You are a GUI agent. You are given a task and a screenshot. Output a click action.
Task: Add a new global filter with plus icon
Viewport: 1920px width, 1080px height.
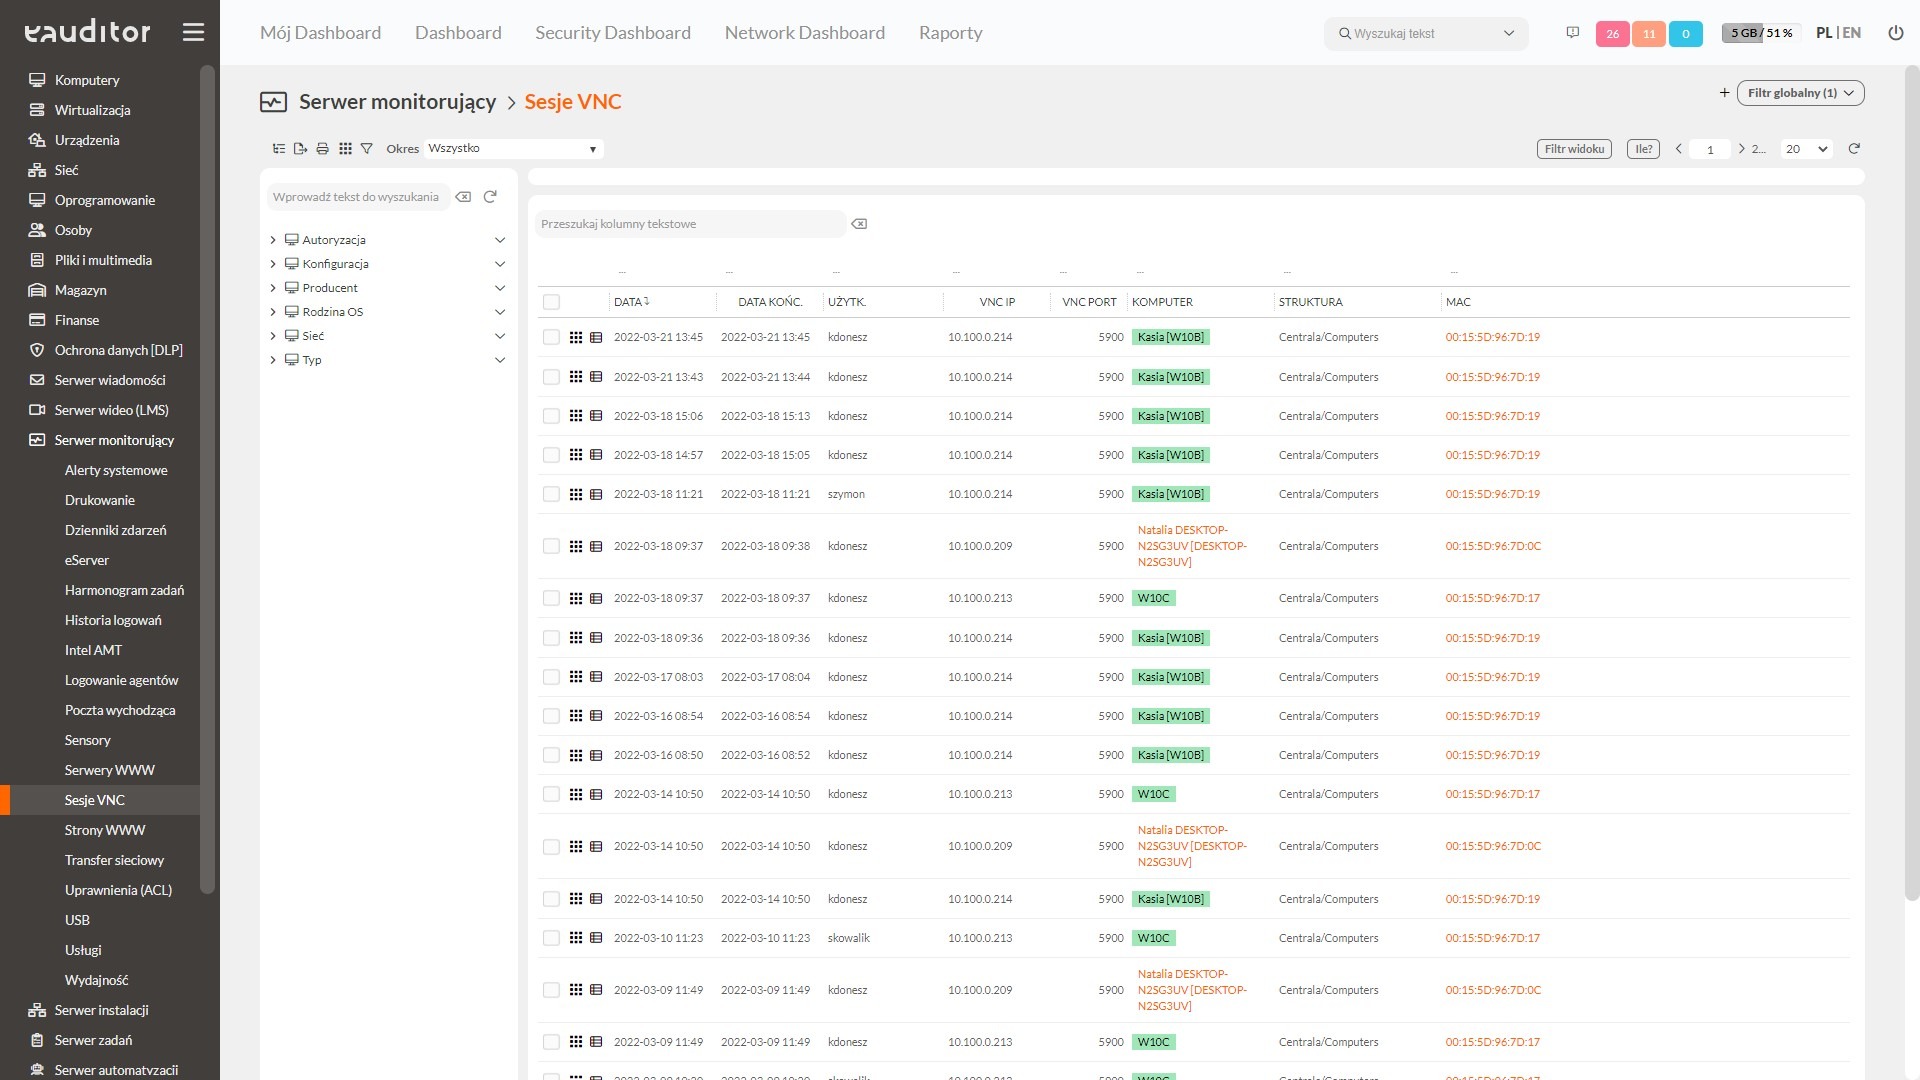[x=1724, y=92]
